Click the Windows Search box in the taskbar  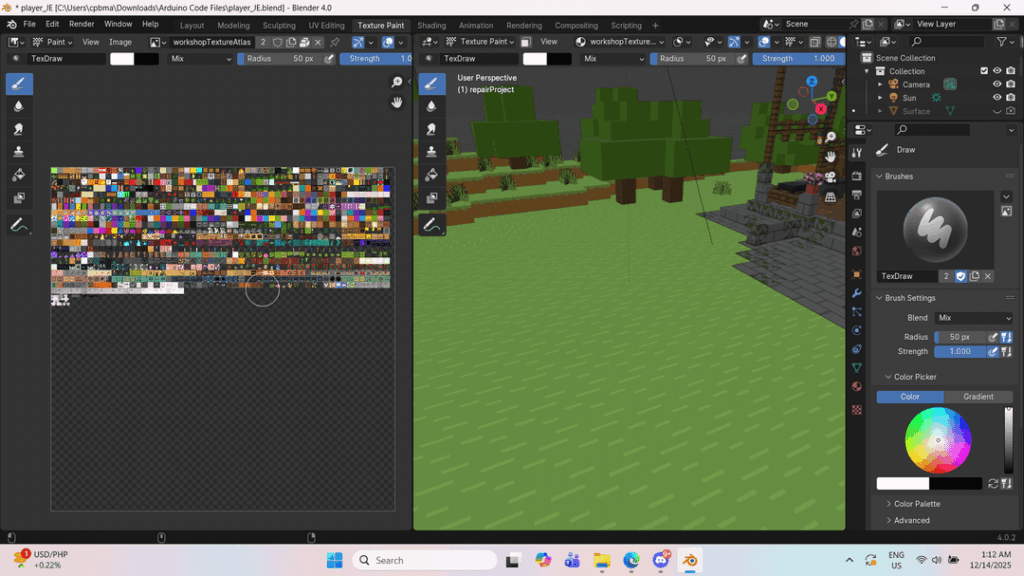pyautogui.click(x=424, y=559)
